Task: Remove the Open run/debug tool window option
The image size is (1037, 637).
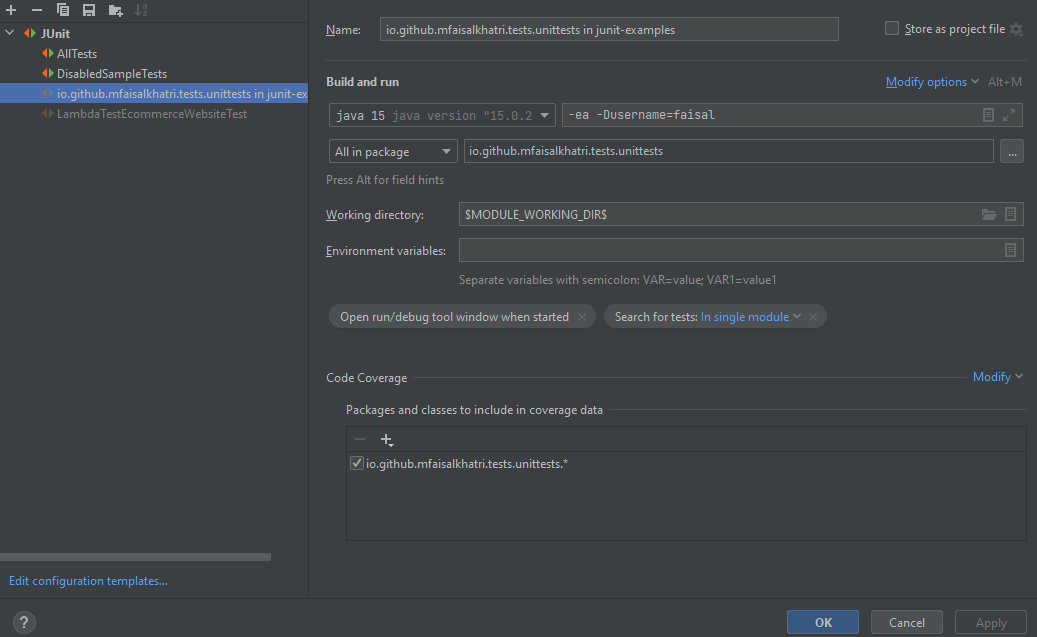Action: 581,317
